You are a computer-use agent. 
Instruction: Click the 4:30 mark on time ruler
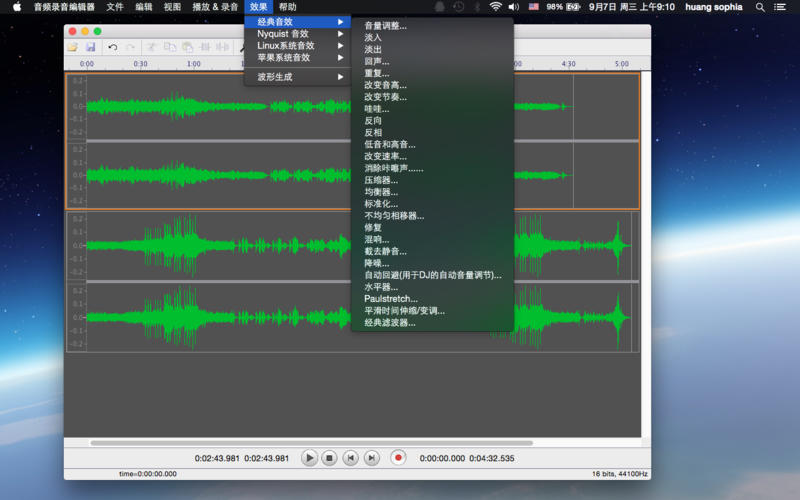[x=568, y=64]
